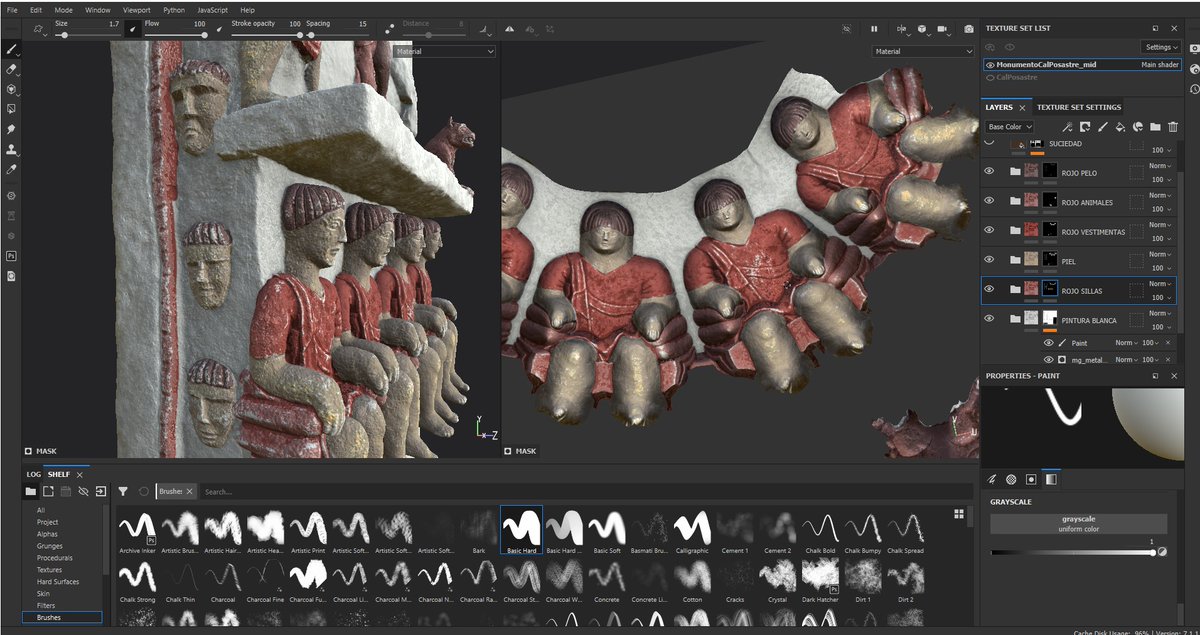Add a folder in the Layers panel
The width and height of the screenshot is (1200, 635).
[1155, 127]
